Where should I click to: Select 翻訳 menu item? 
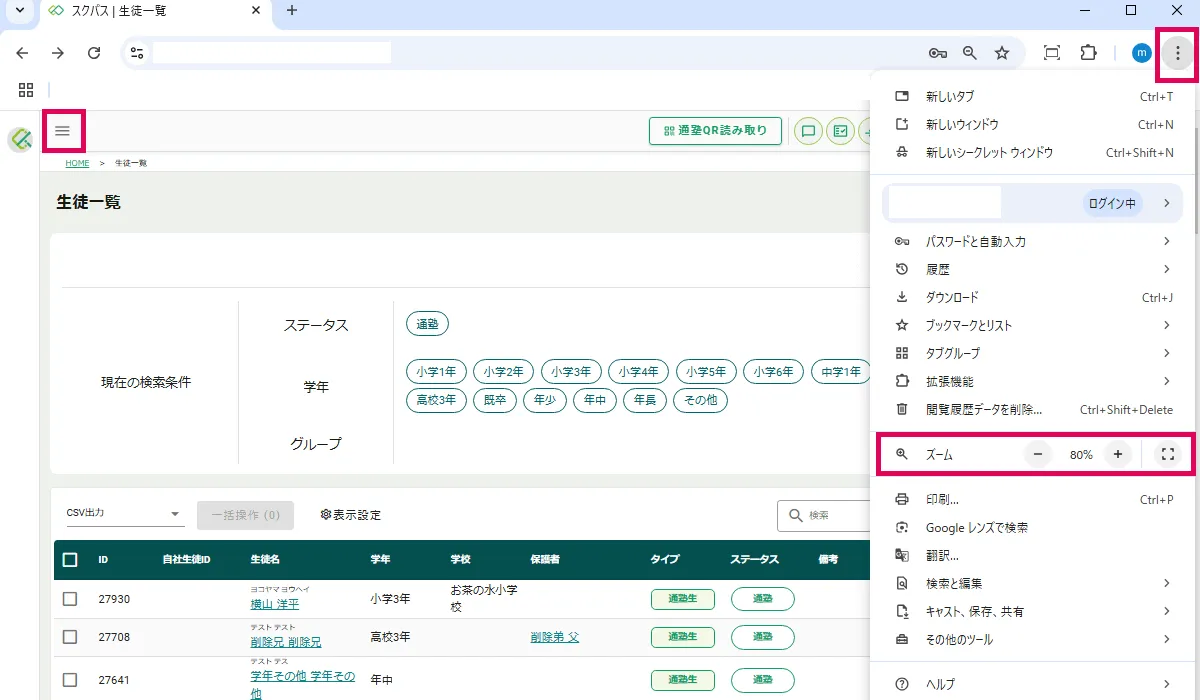1033,556
